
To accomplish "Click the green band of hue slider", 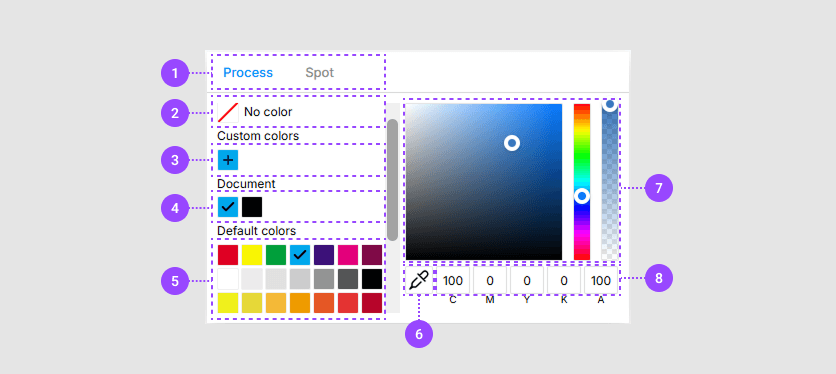I will (582, 154).
